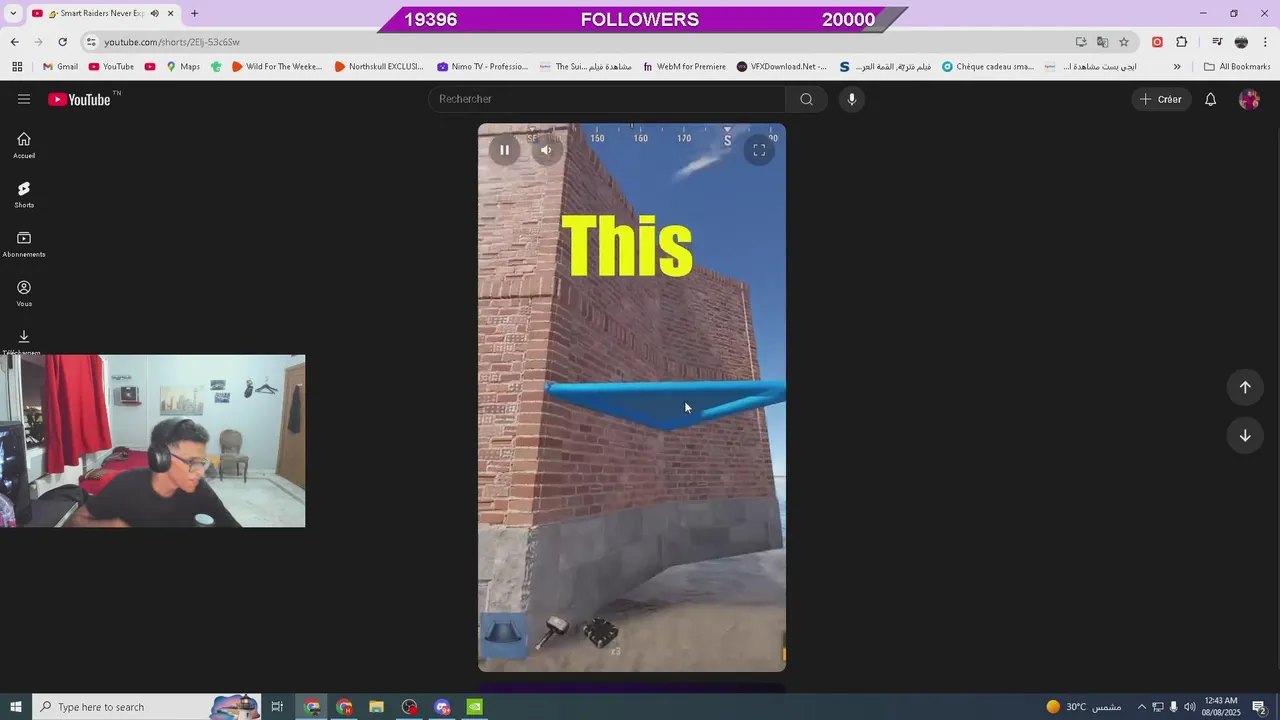Open WebM for Premiere bookmark
Image resolution: width=1280 pixels, height=720 pixels.
[684, 67]
